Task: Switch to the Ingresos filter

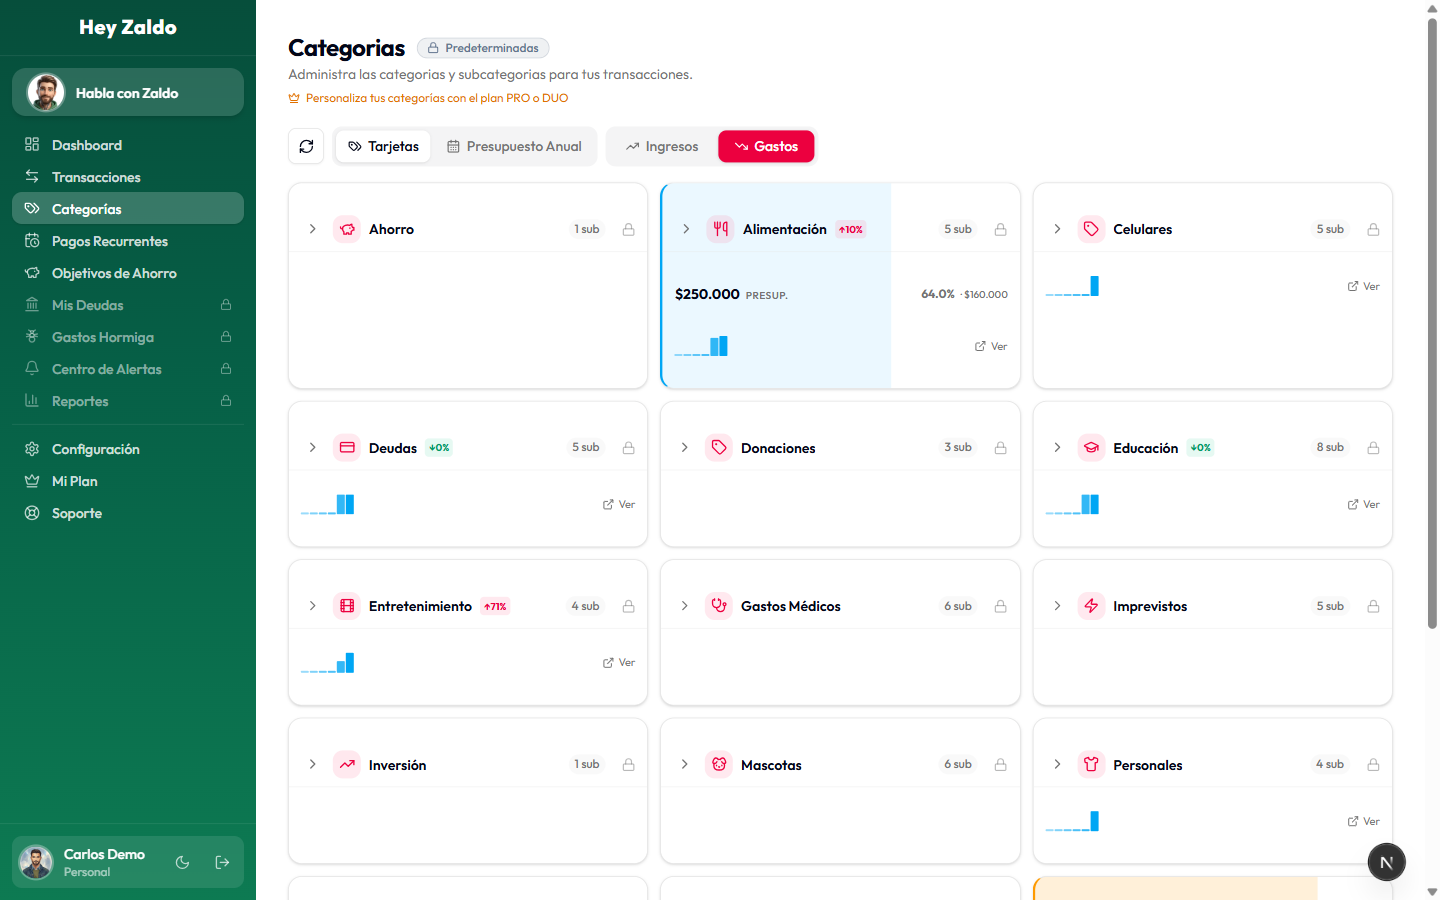Action: (x=662, y=146)
